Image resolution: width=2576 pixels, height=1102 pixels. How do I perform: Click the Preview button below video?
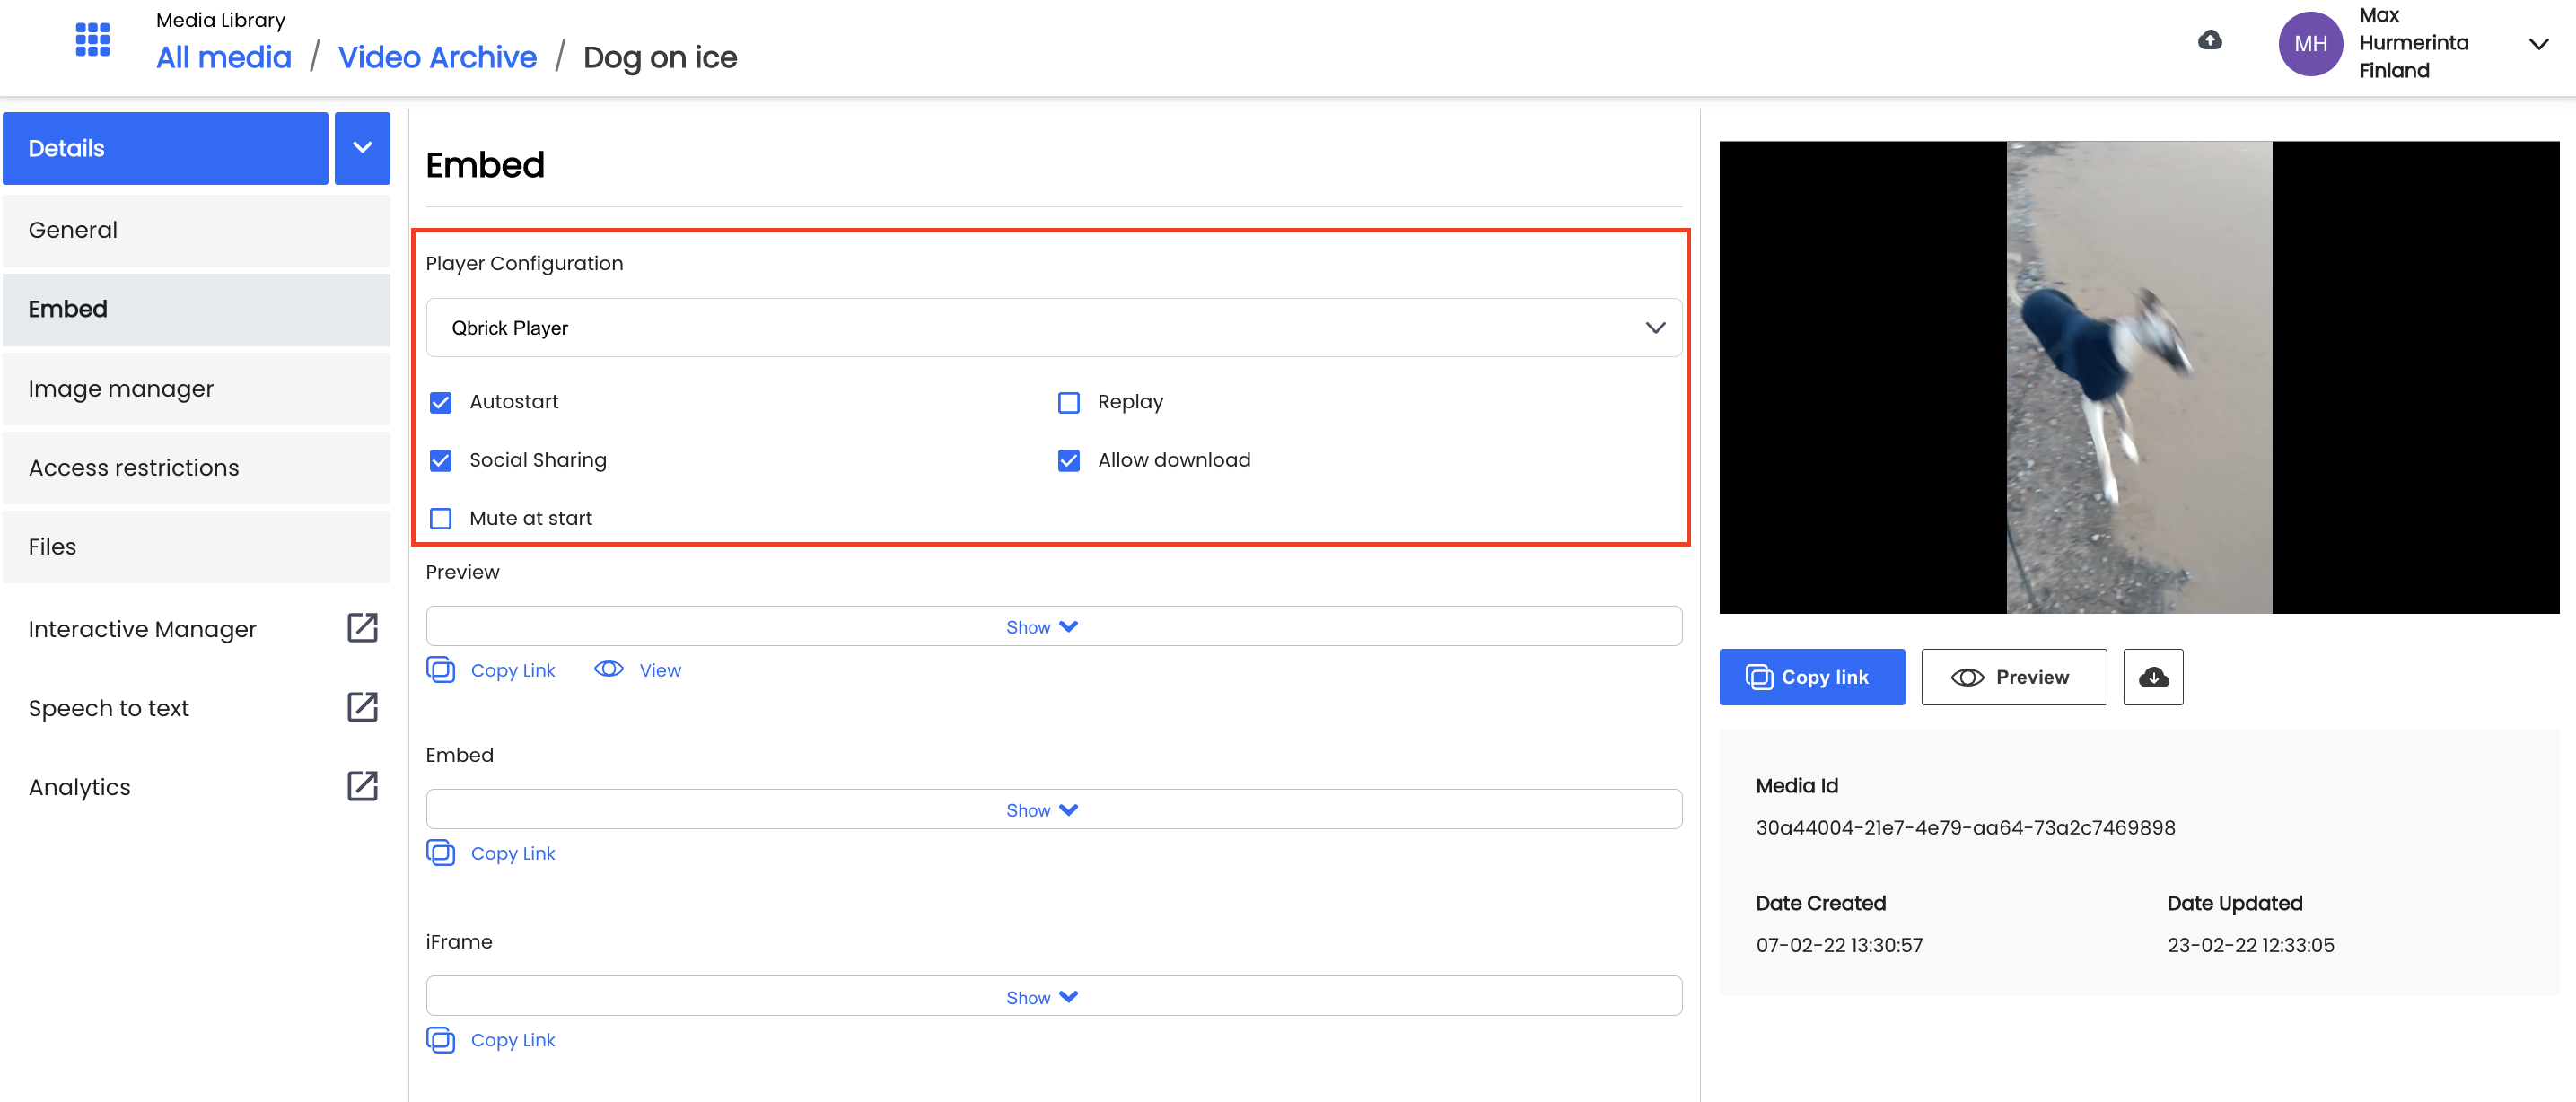point(2014,677)
